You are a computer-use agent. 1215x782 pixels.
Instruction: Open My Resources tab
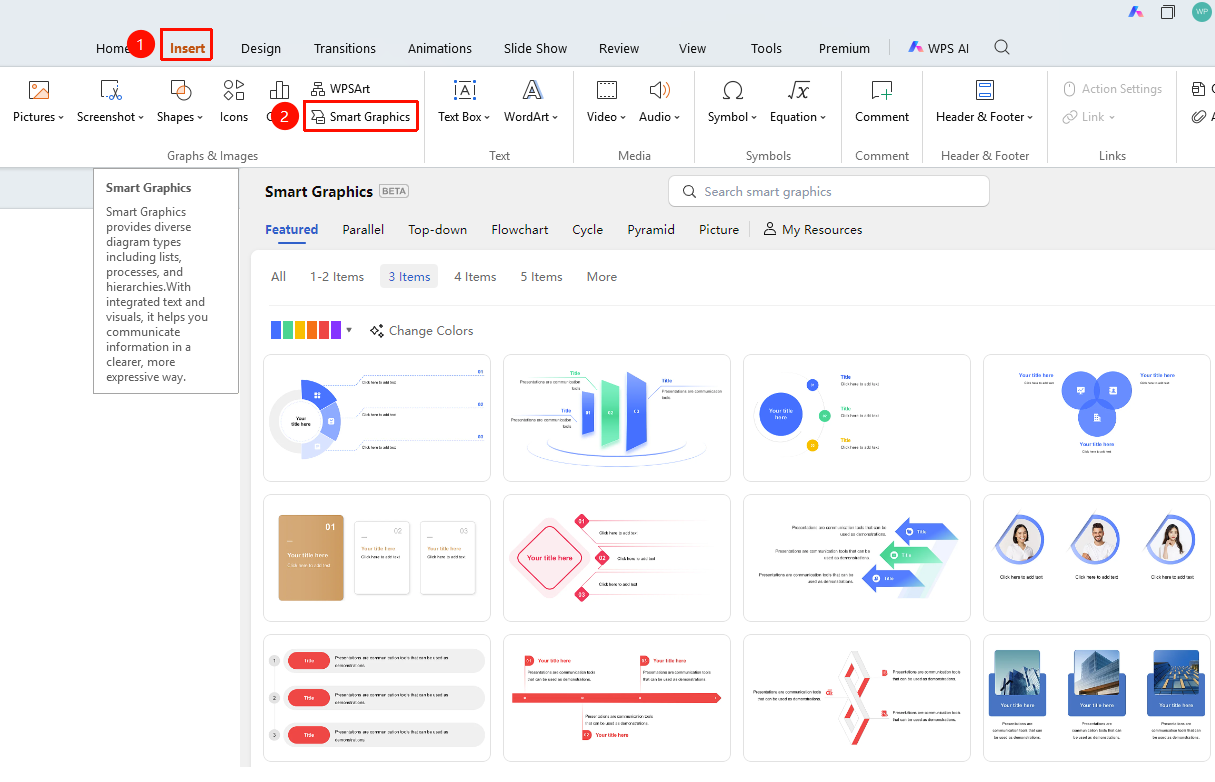point(812,230)
